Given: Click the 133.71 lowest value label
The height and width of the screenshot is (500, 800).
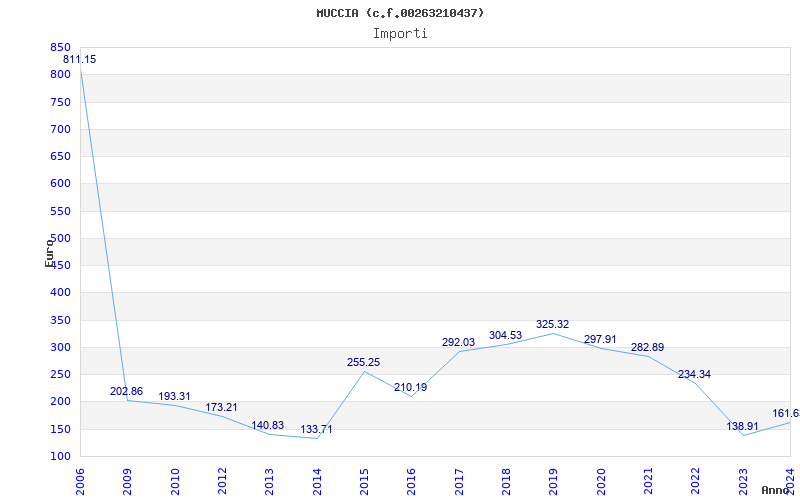Looking at the screenshot, I should (316, 429).
